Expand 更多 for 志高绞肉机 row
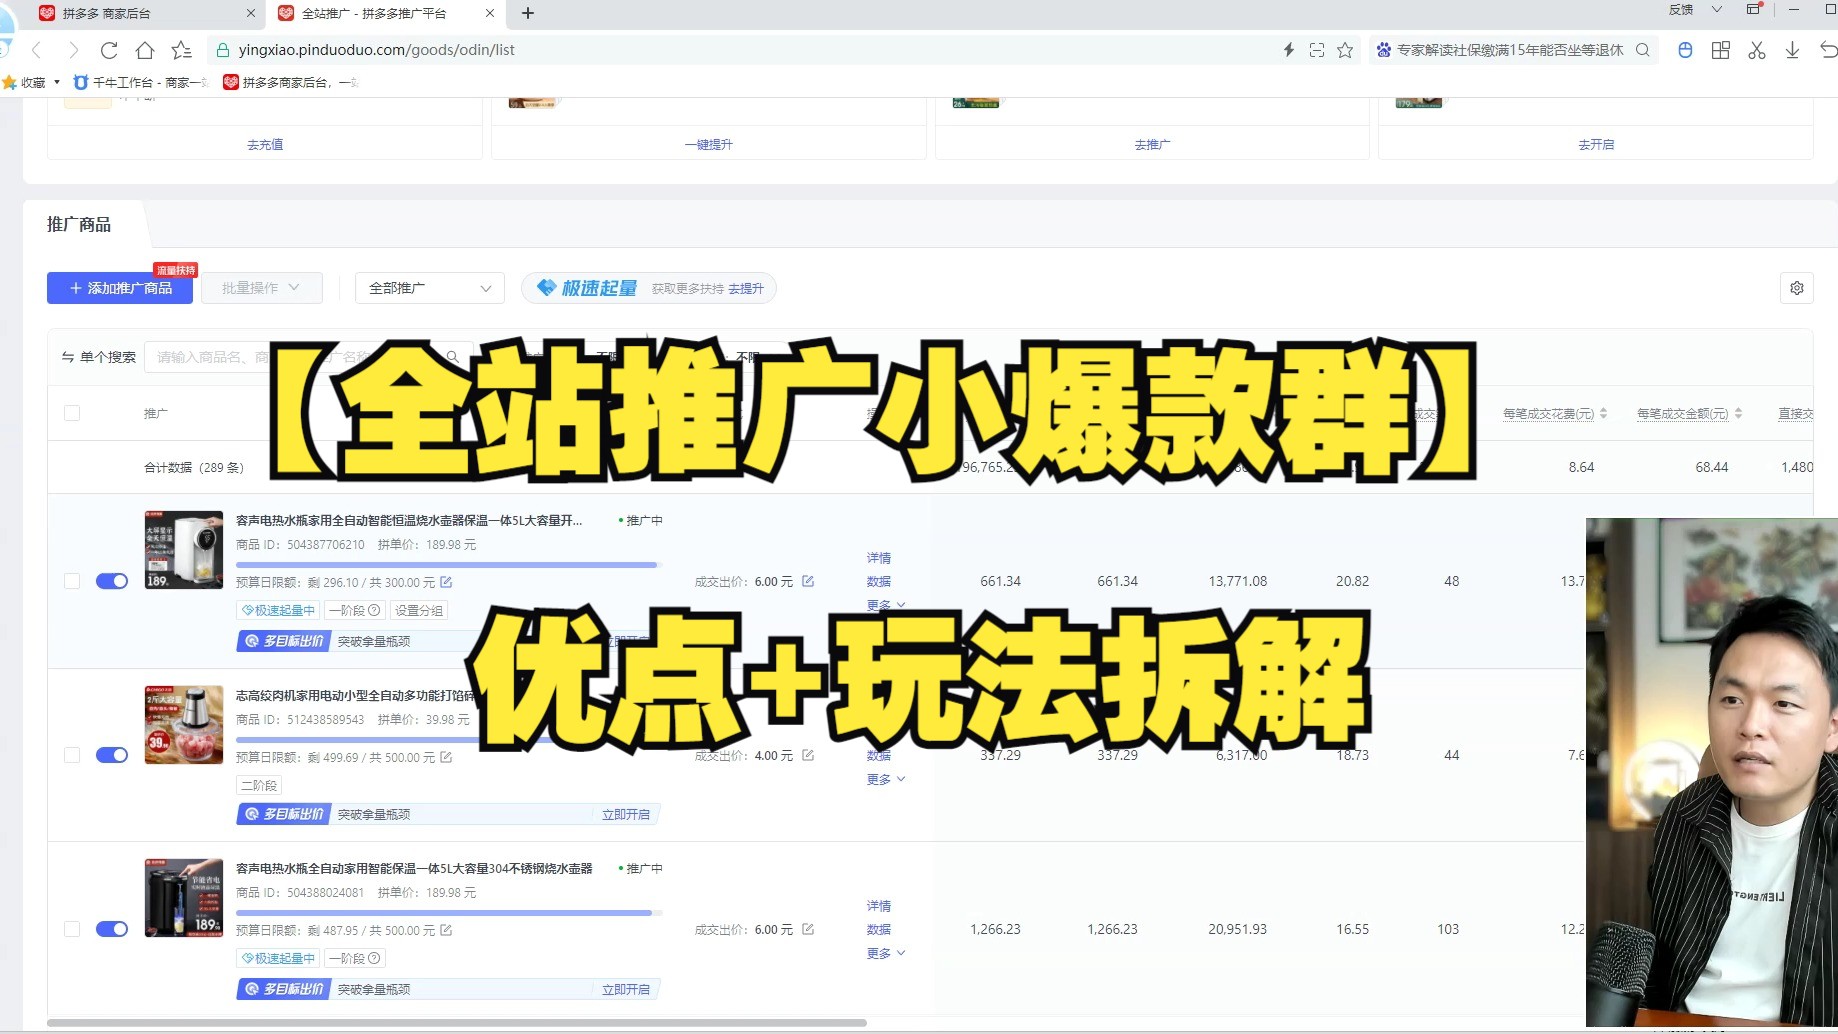The image size is (1838, 1034). coord(886,779)
